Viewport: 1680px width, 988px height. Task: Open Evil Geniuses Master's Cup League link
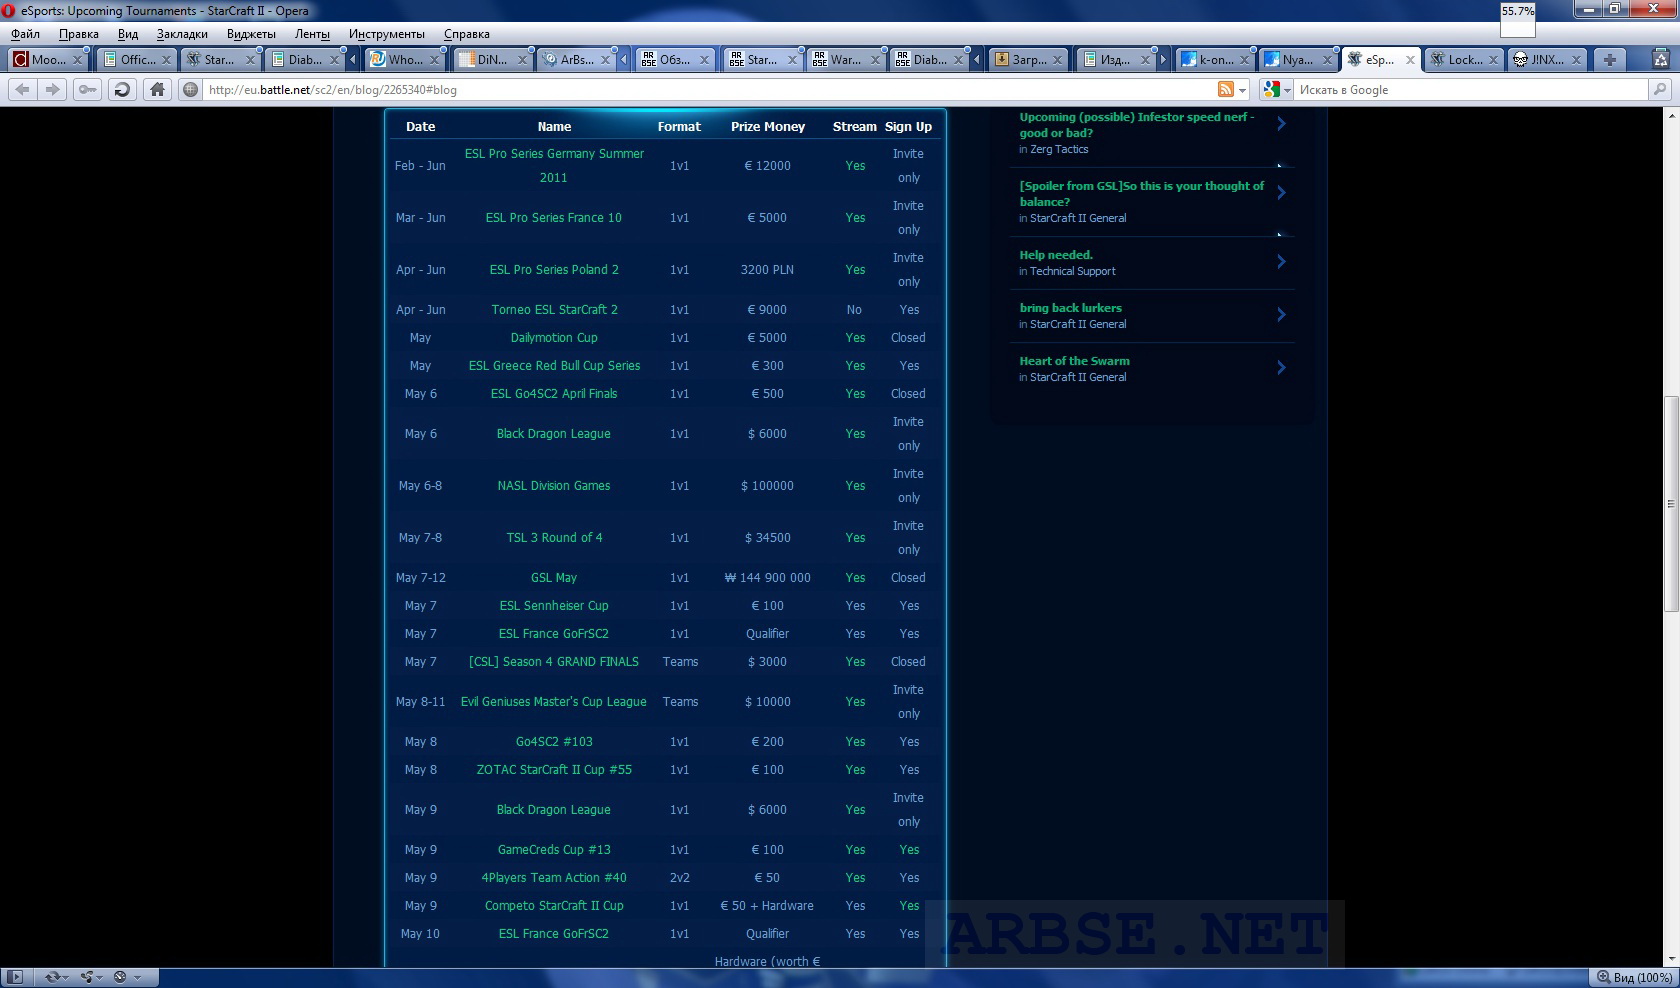click(554, 702)
